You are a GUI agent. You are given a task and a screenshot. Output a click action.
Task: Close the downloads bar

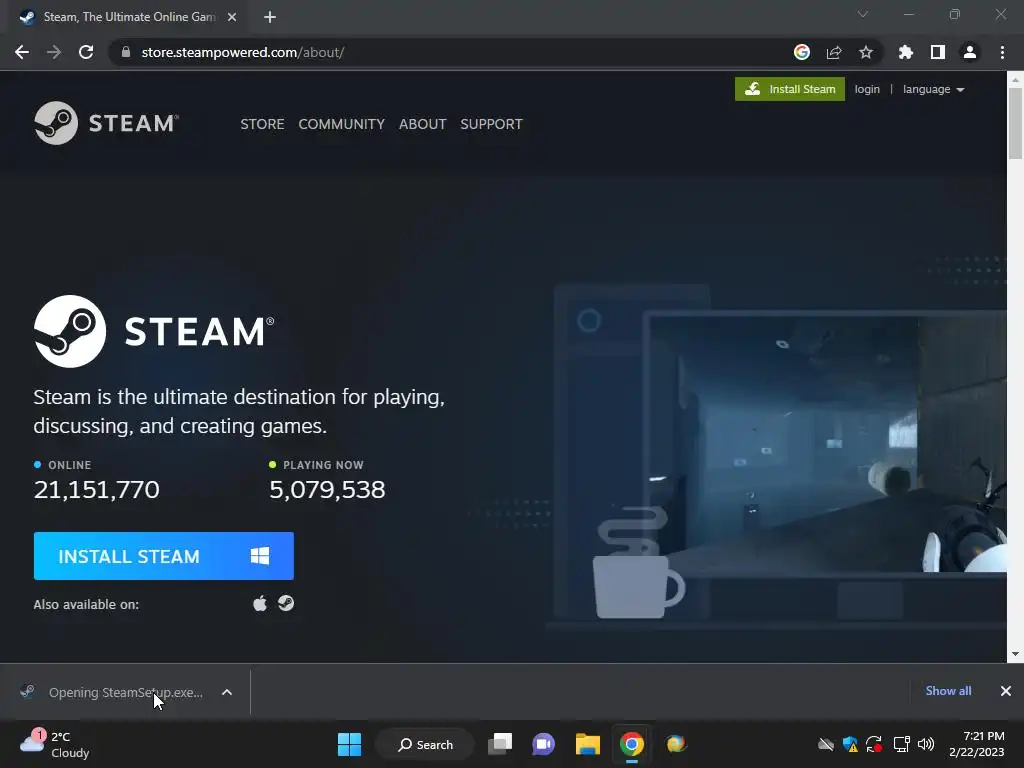click(1006, 691)
